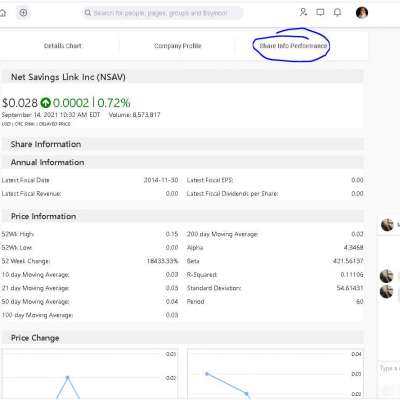Open the friend requests person icon
The height and width of the screenshot is (400, 400).
click(x=303, y=12)
